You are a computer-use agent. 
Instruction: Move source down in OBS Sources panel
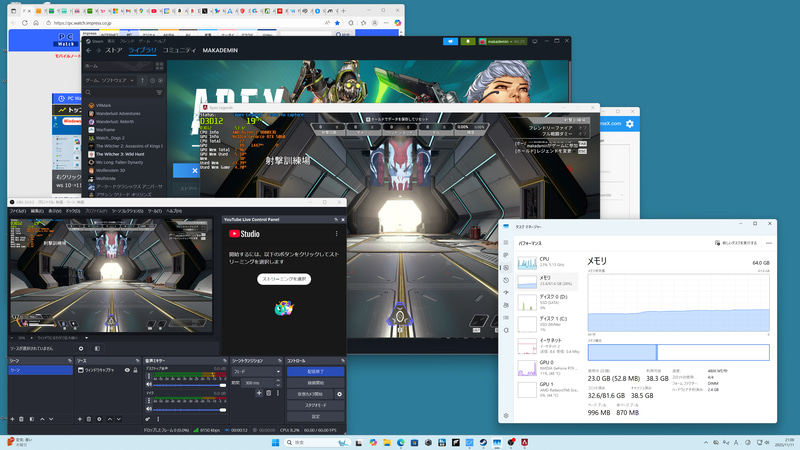coord(119,419)
